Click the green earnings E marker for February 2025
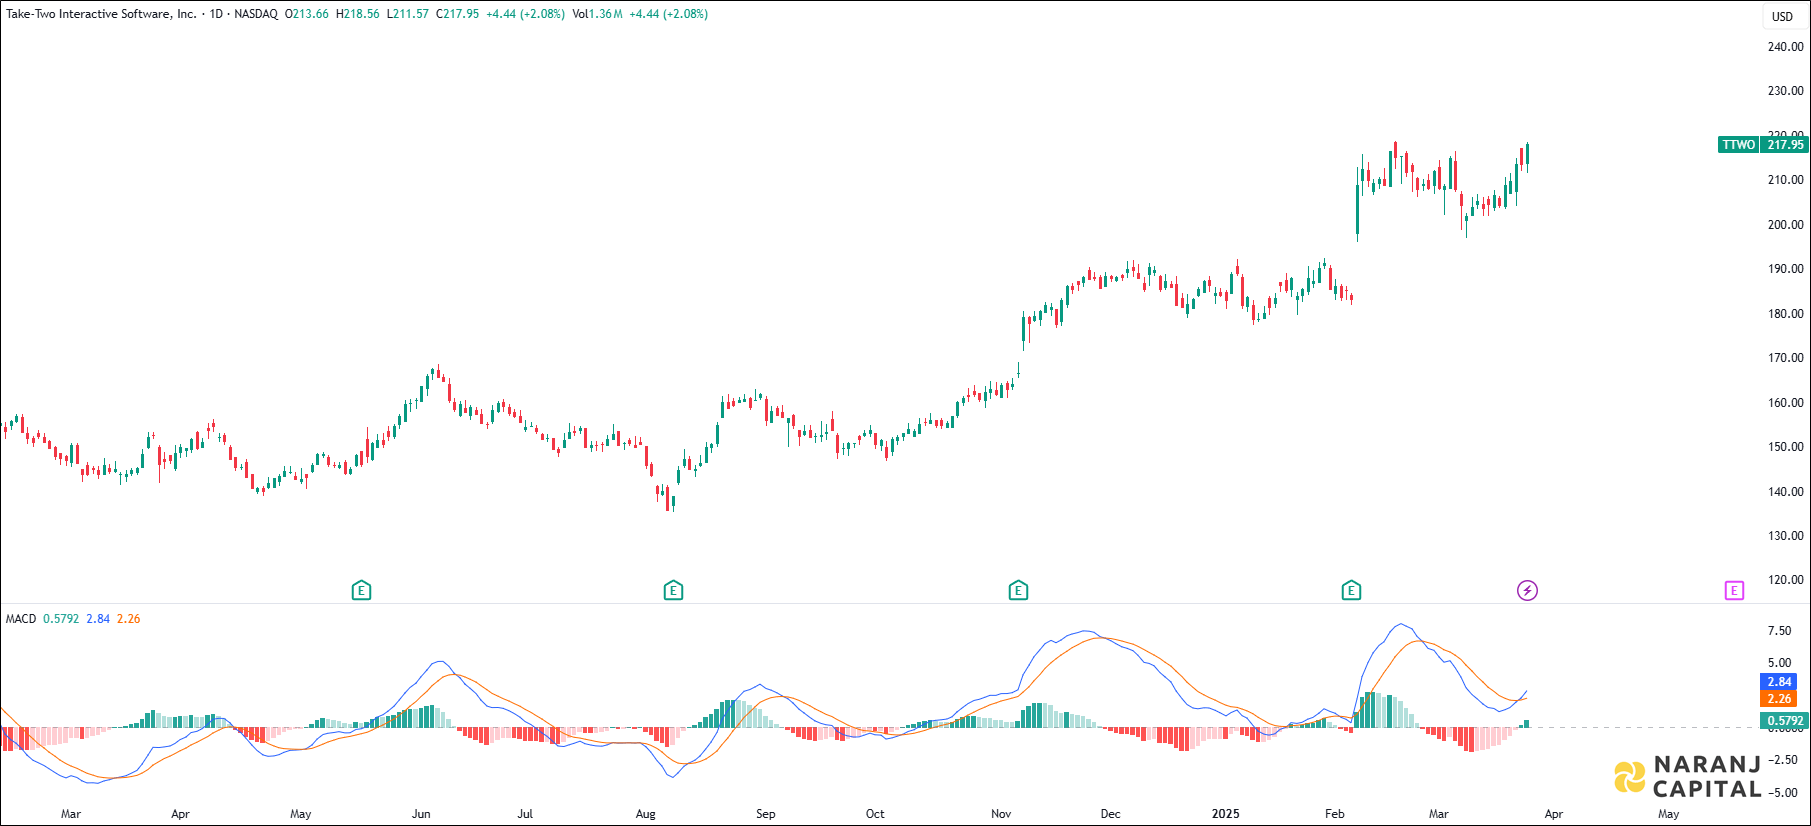Viewport: 1811px width, 826px height. (1351, 591)
